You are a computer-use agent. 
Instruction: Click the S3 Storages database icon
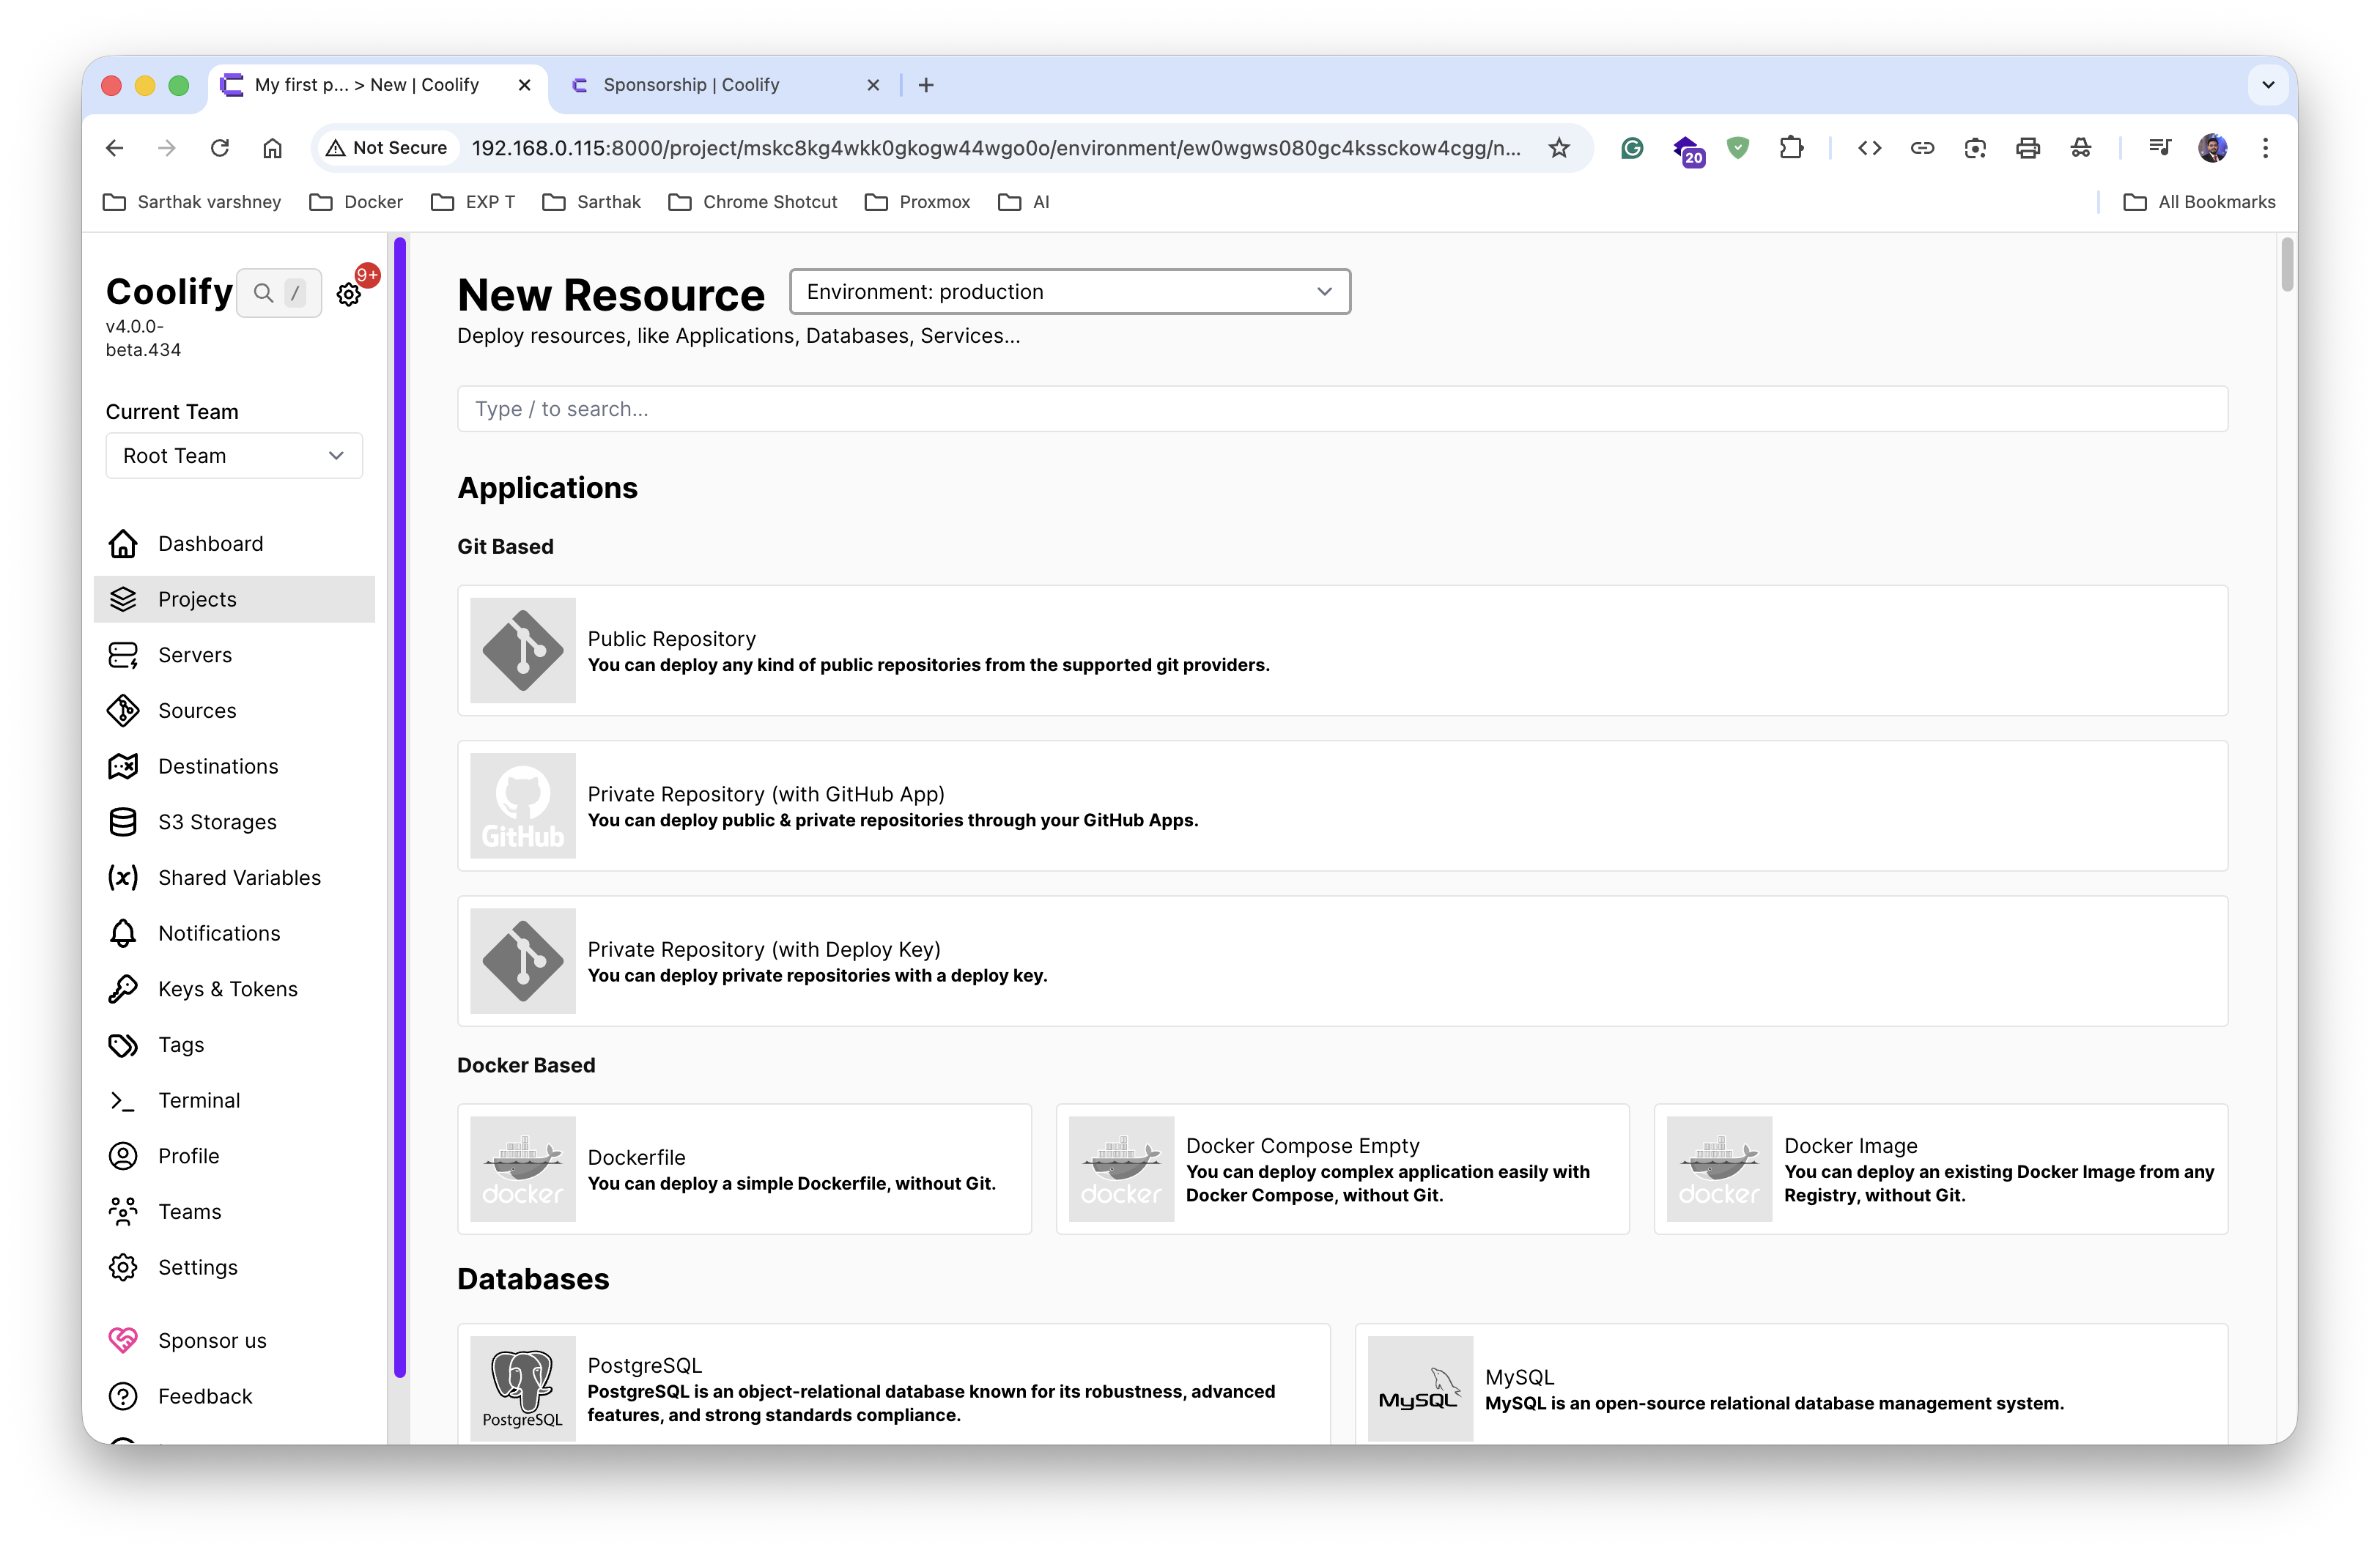click(x=123, y=822)
